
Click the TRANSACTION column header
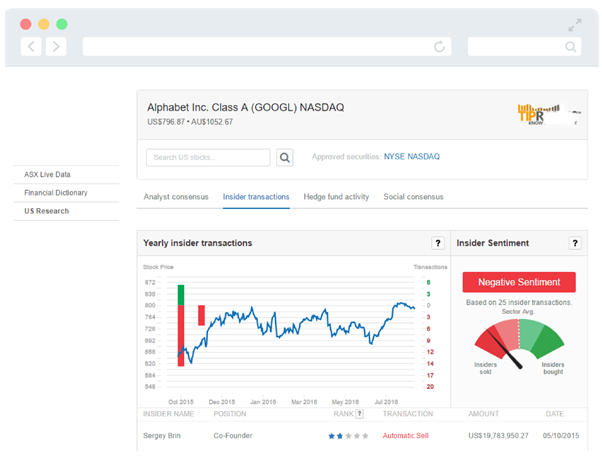click(408, 414)
